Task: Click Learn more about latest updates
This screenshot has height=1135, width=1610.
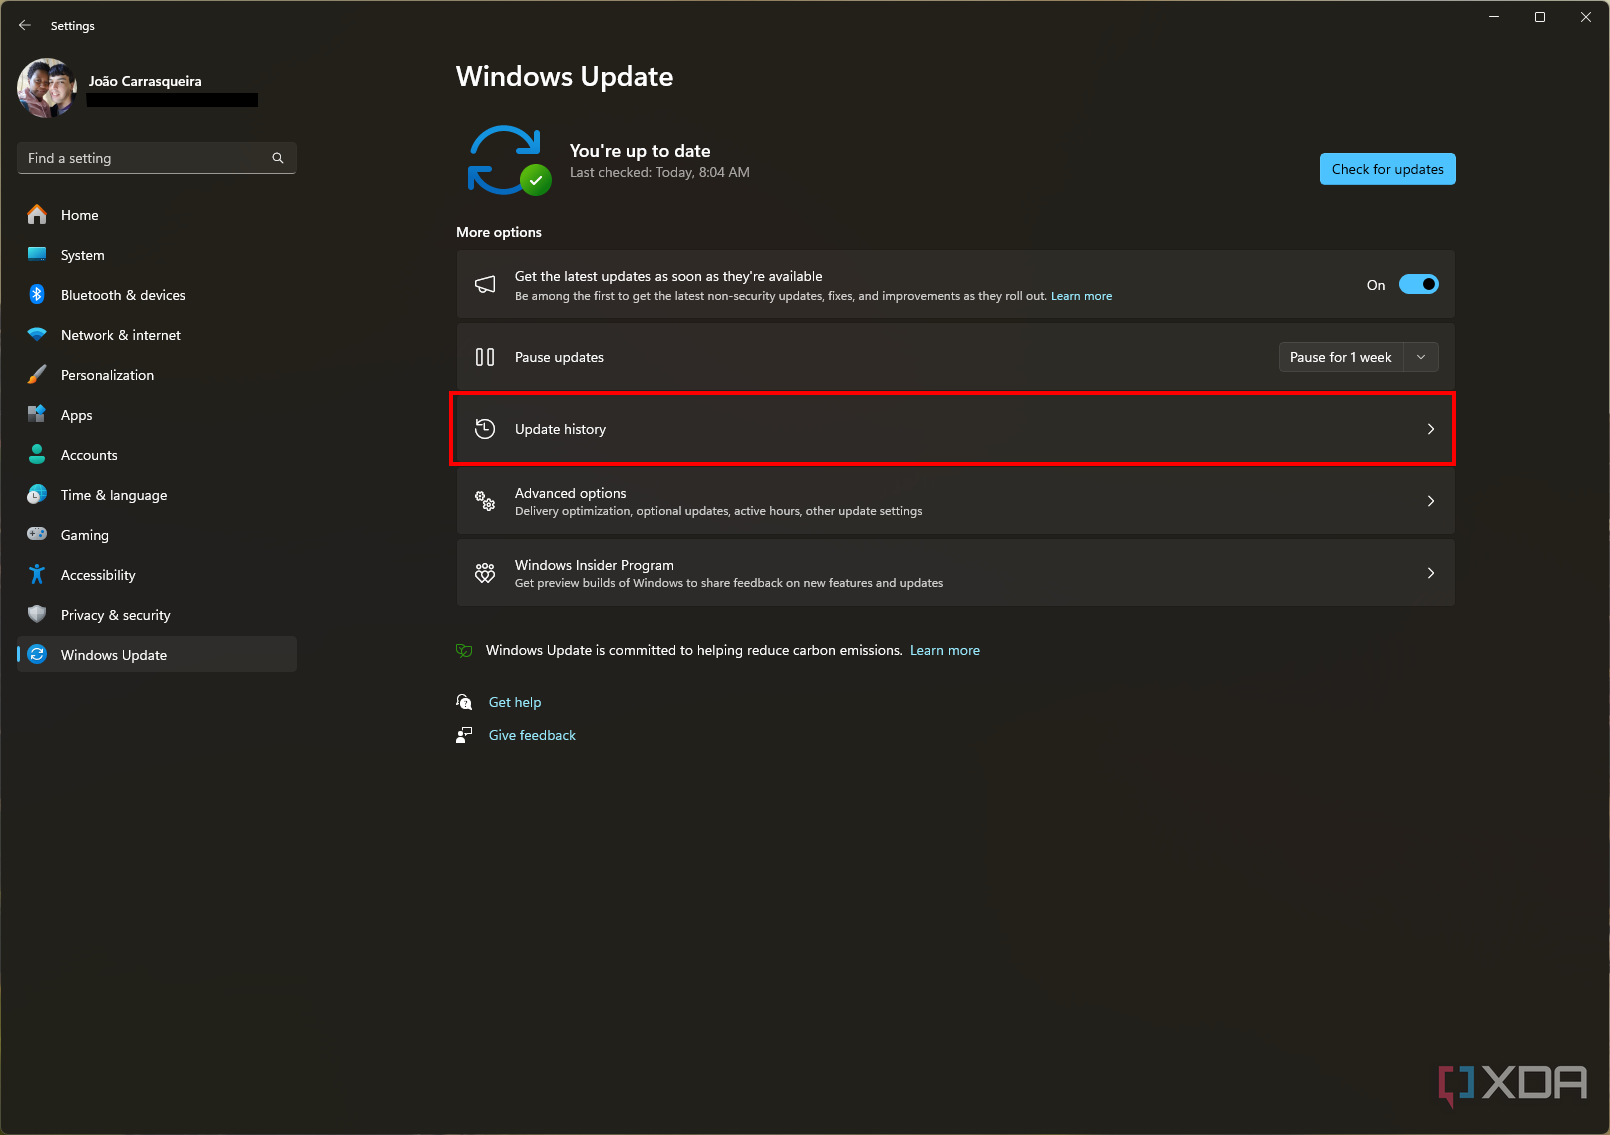Action: tap(1081, 296)
